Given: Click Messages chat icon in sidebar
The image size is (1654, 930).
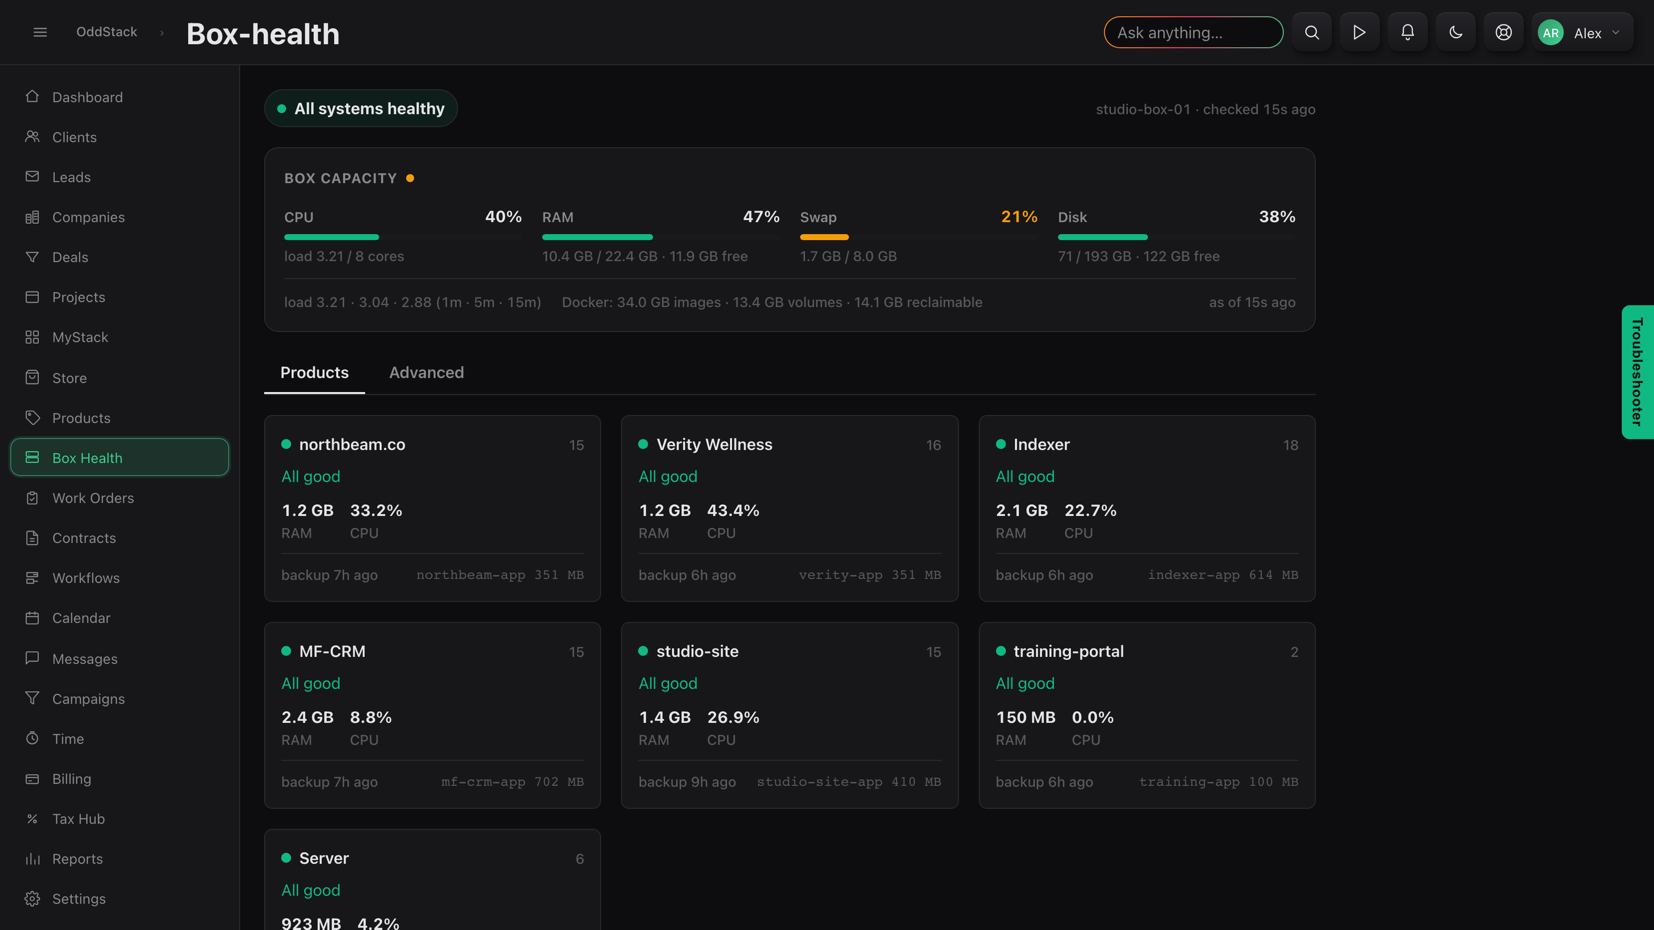Looking at the screenshot, I should [x=32, y=659].
